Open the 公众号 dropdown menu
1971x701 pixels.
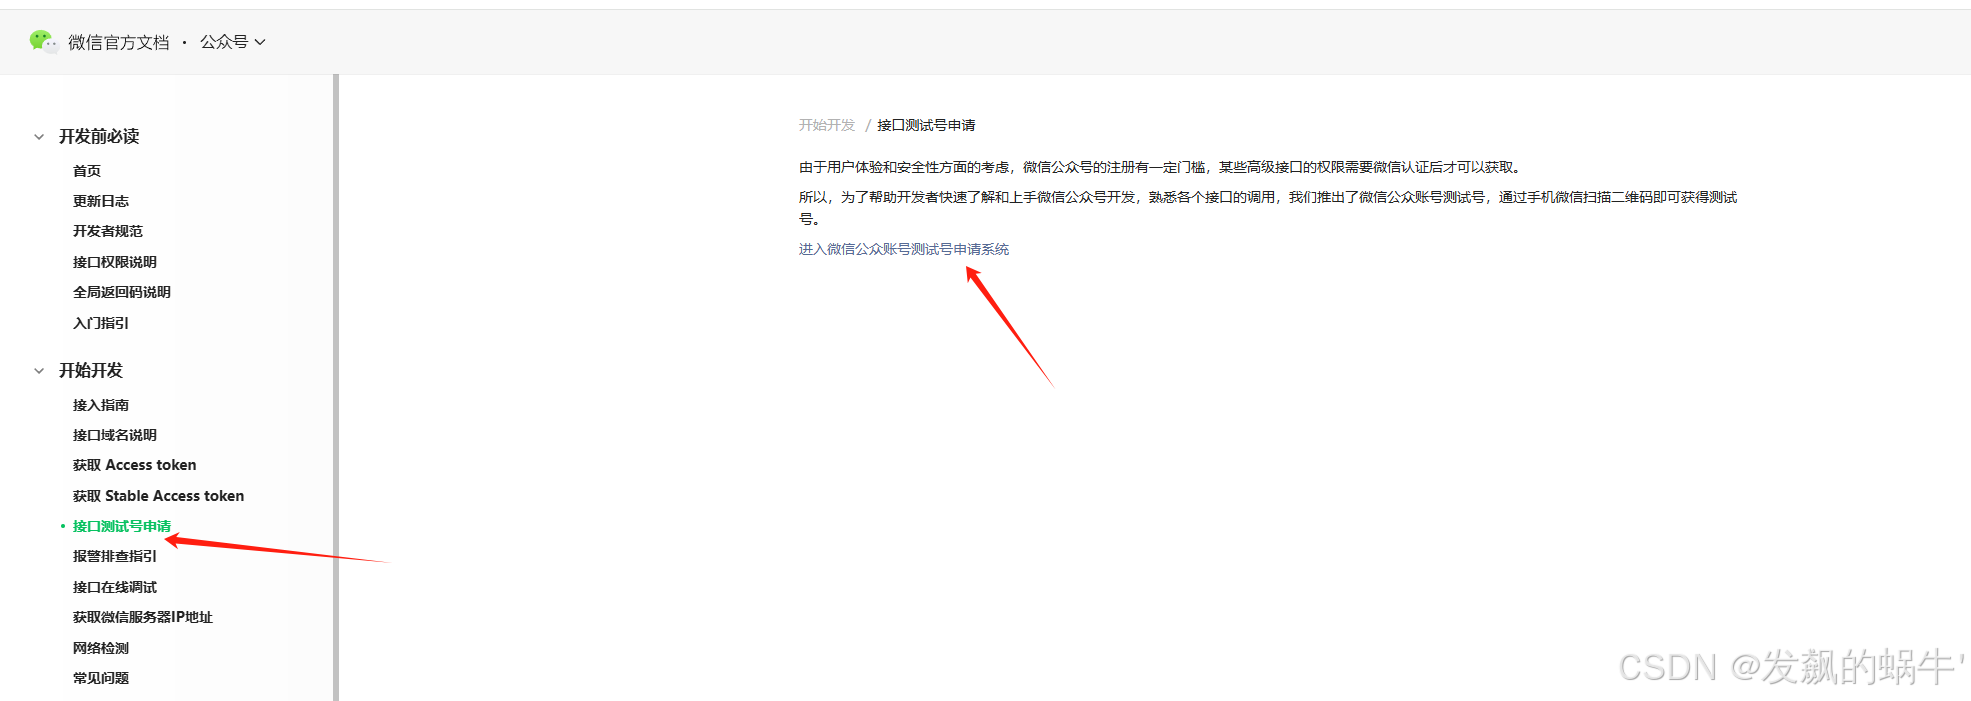click(232, 42)
